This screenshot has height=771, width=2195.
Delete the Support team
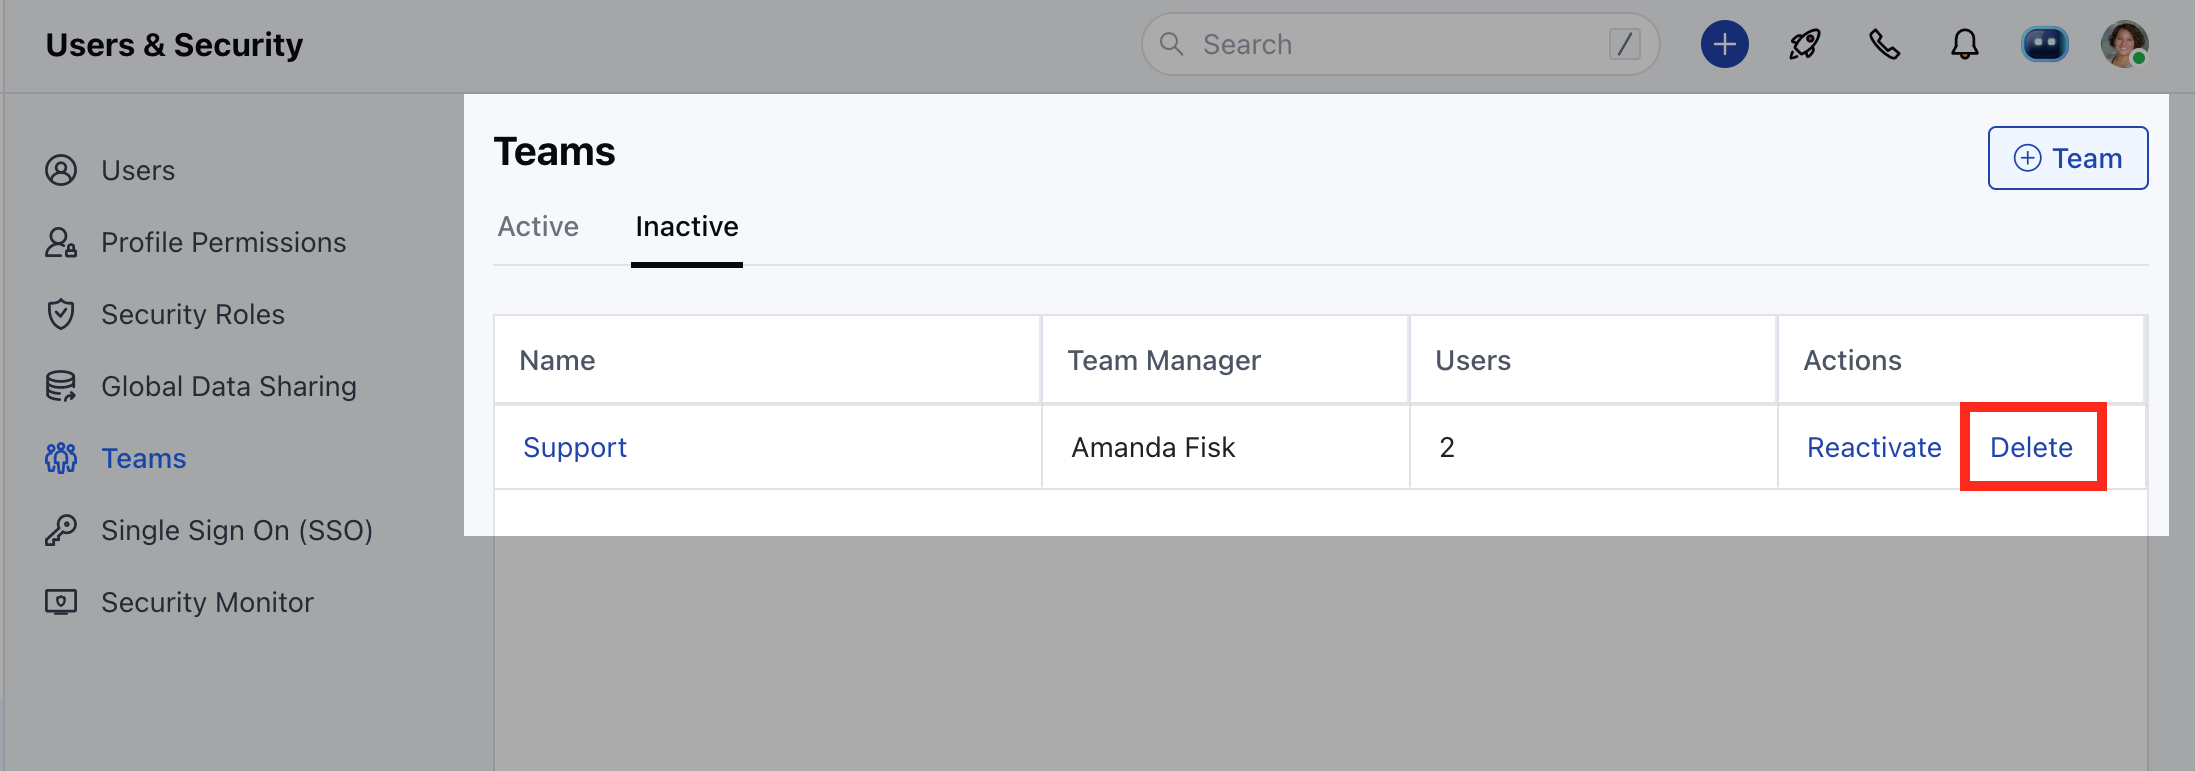tap(2031, 448)
